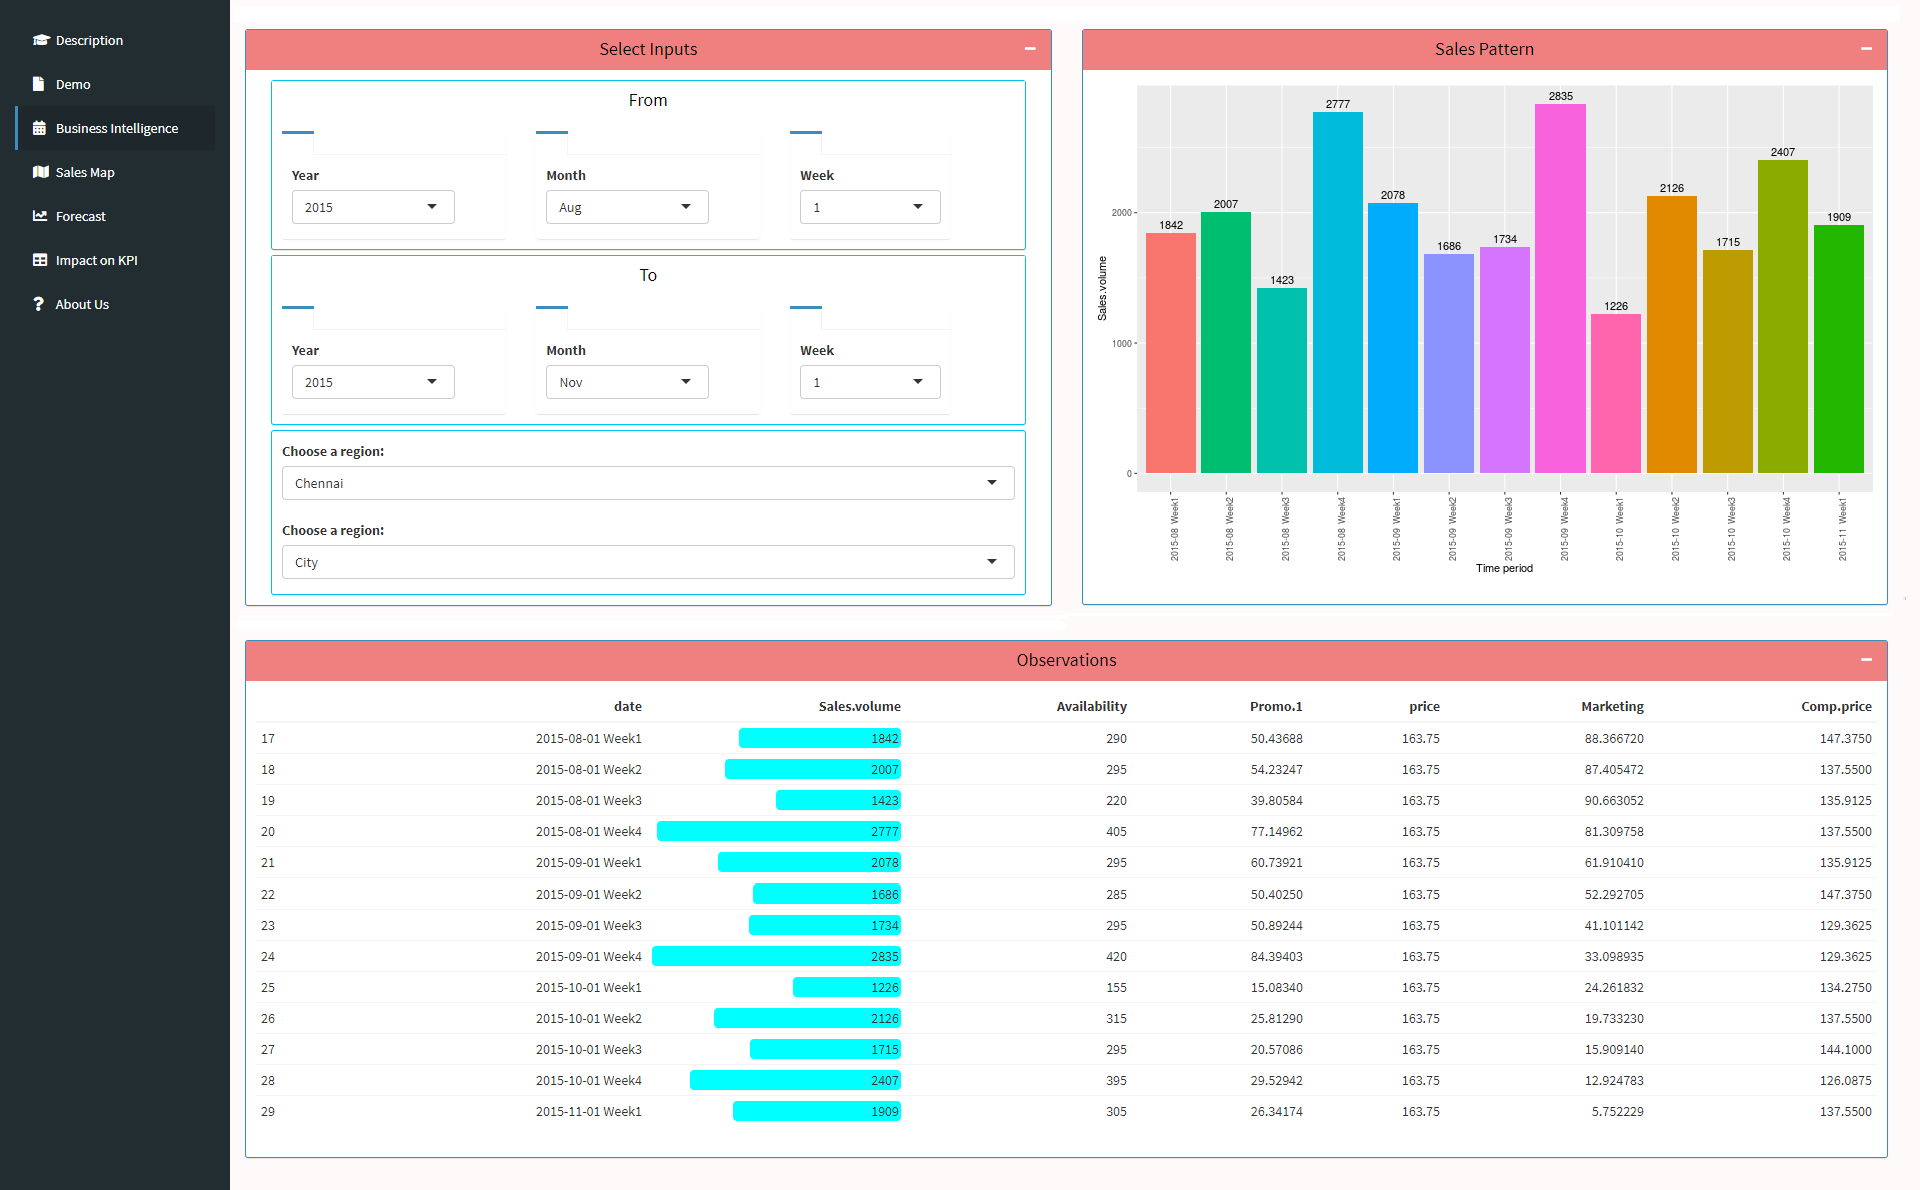
Task: Click the Demo file icon
Action: [38, 84]
